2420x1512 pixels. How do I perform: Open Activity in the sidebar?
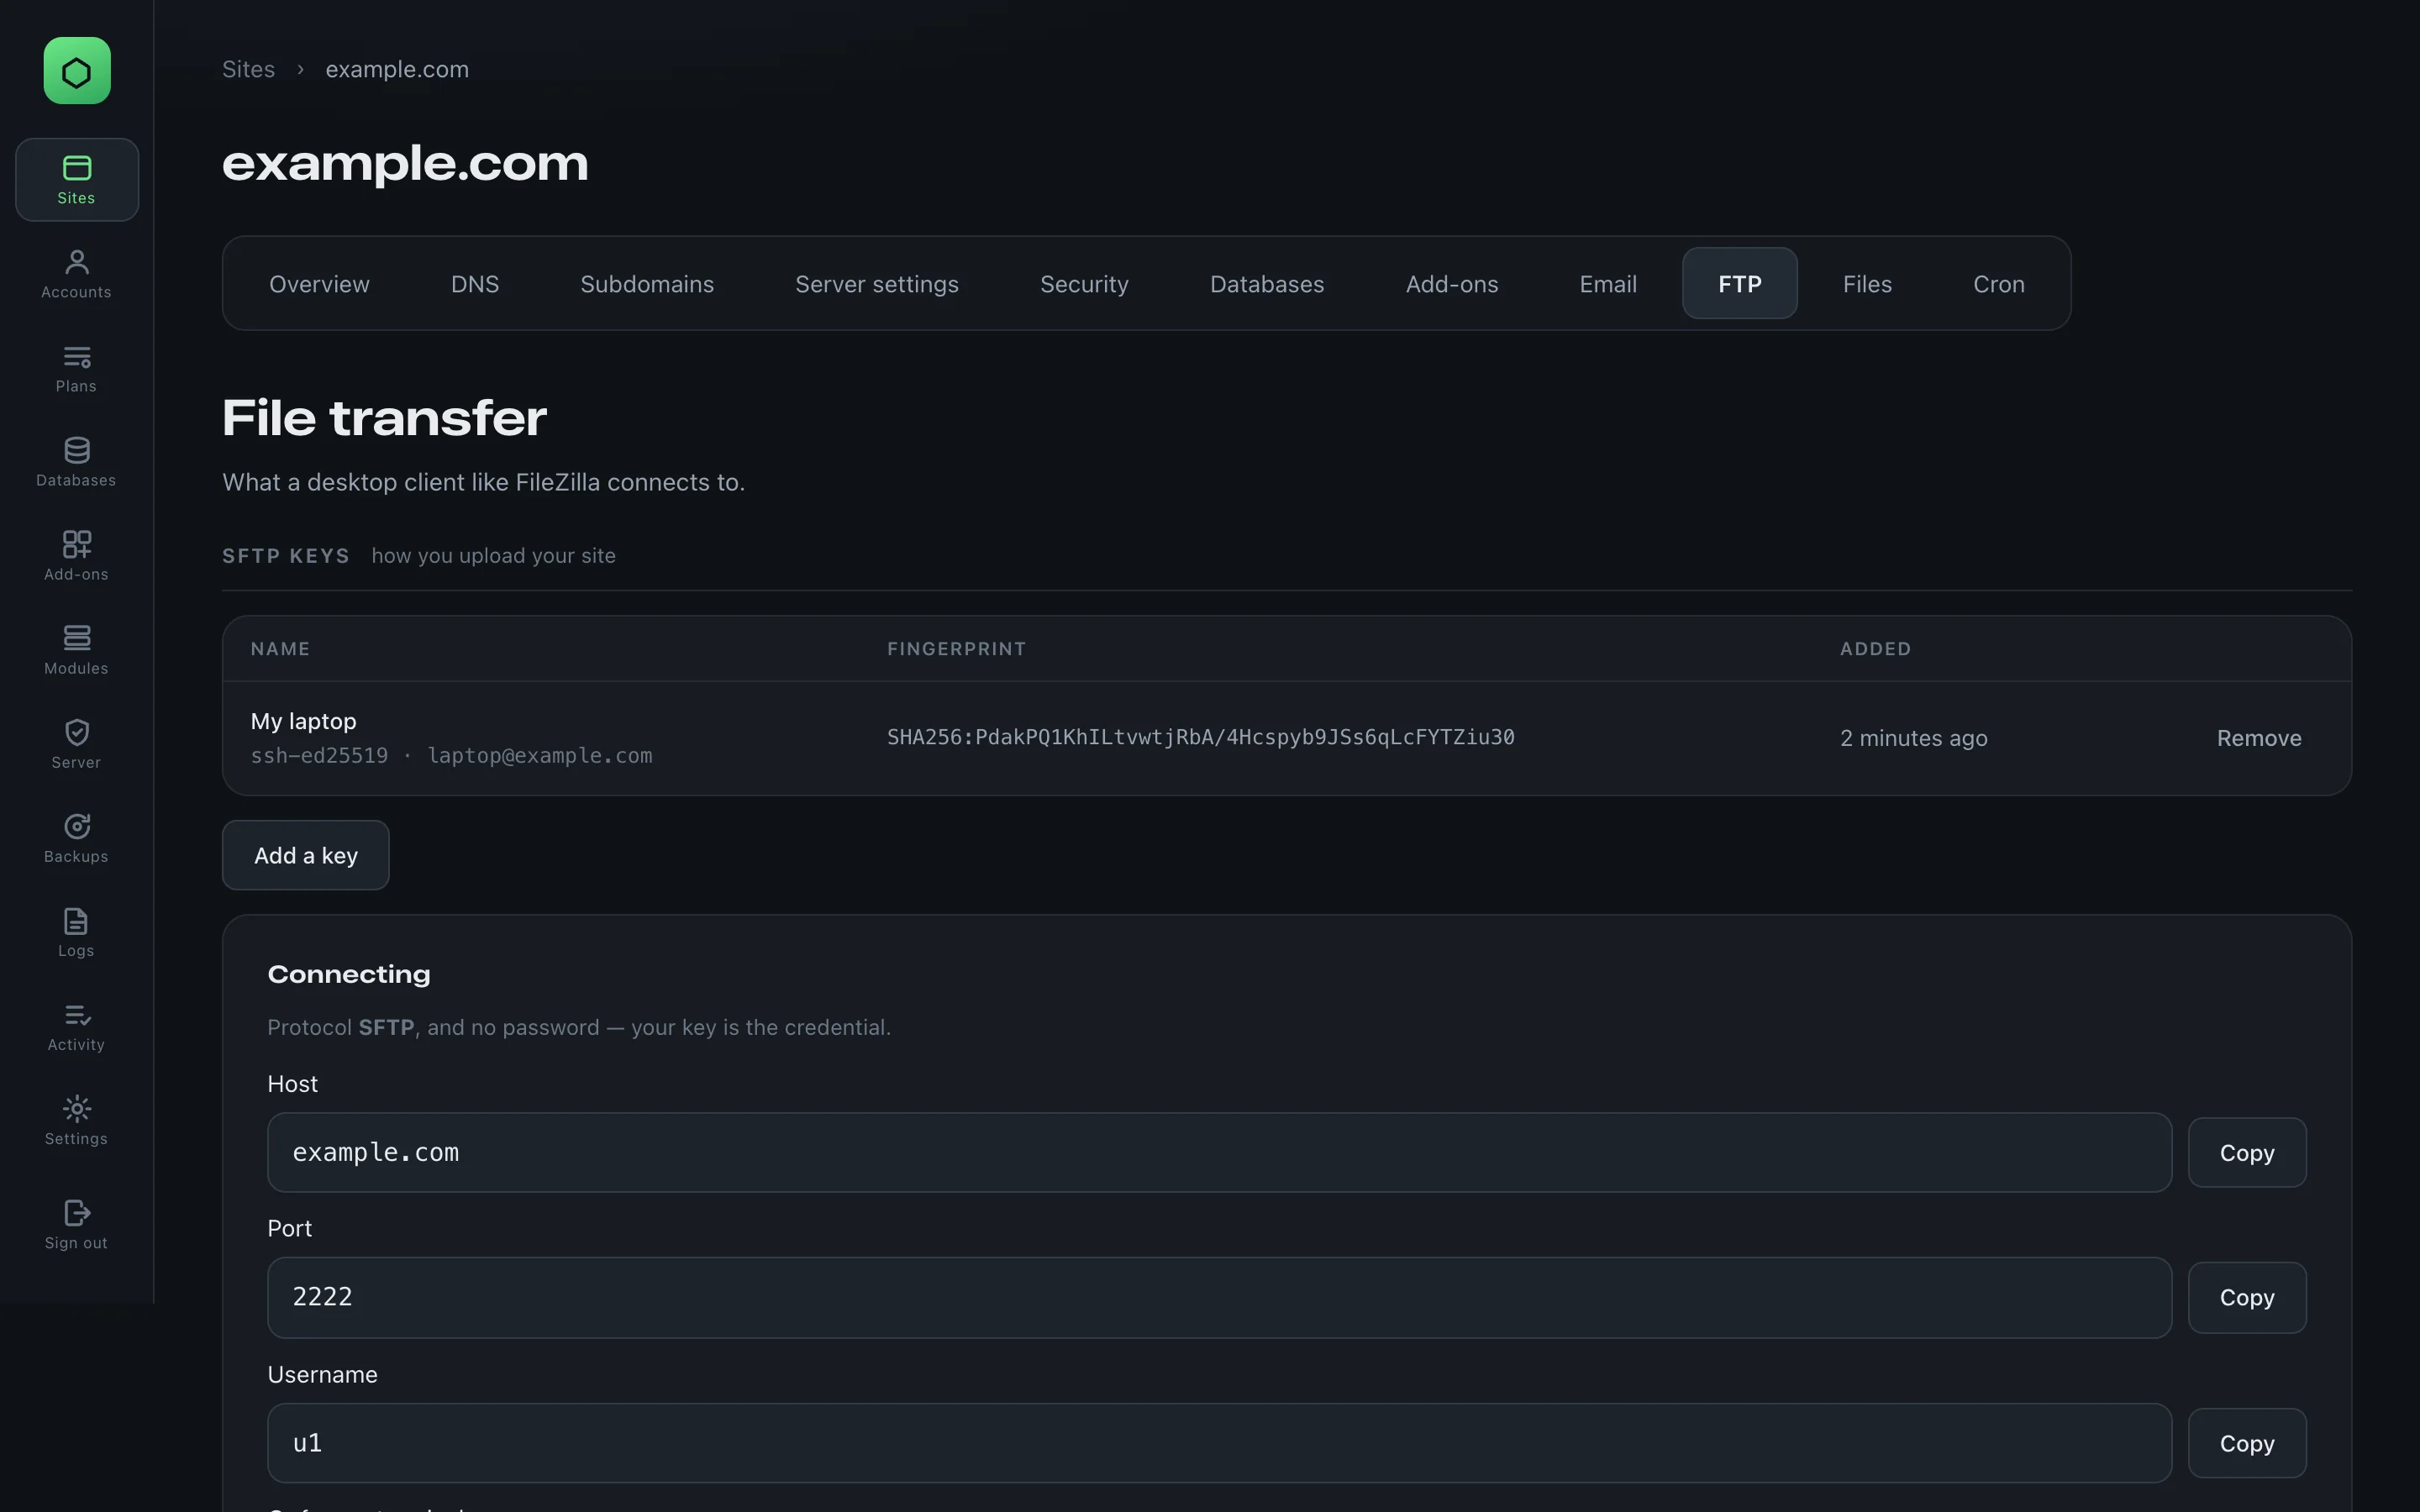click(x=77, y=1026)
